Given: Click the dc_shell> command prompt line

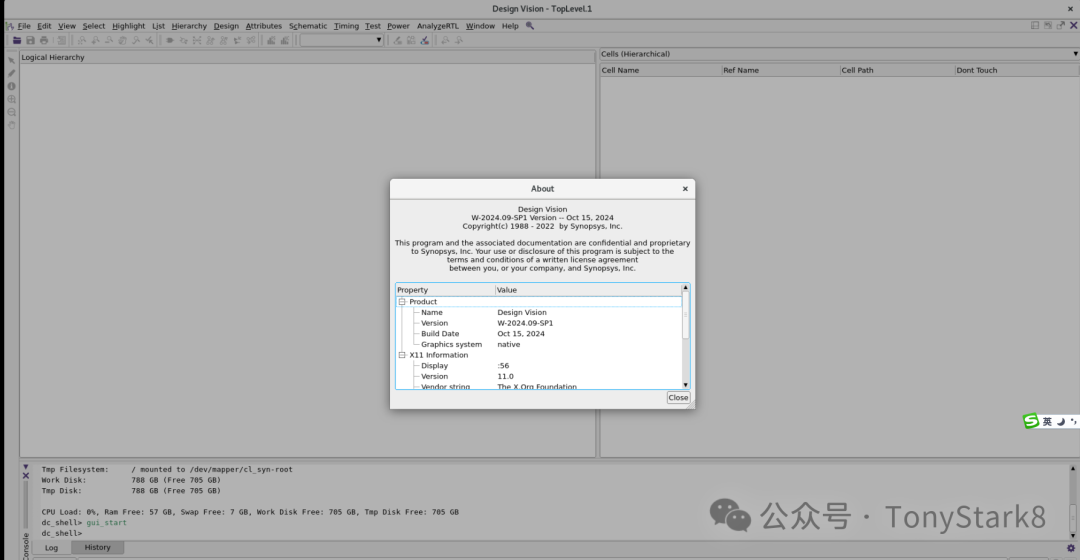Looking at the screenshot, I should coord(61,533).
